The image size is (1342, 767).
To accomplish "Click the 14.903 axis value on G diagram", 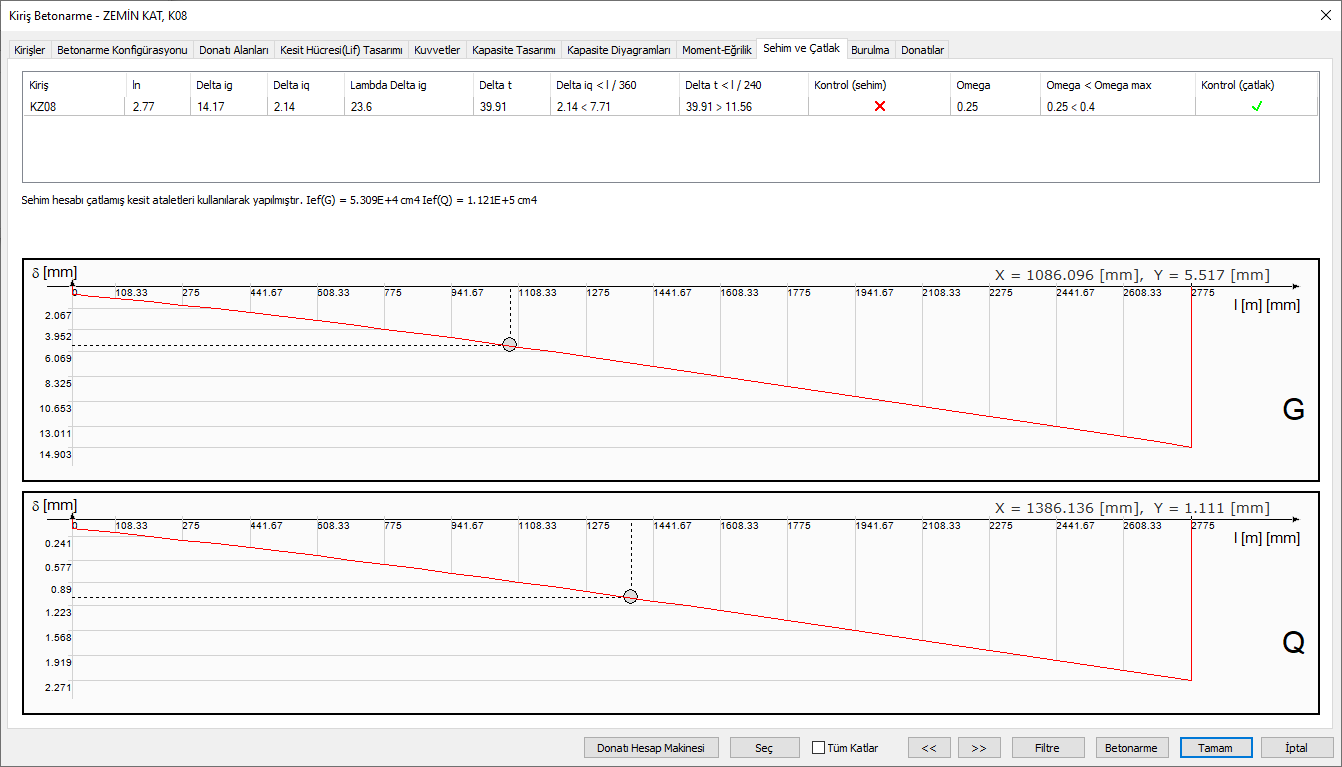I will click(x=57, y=455).
